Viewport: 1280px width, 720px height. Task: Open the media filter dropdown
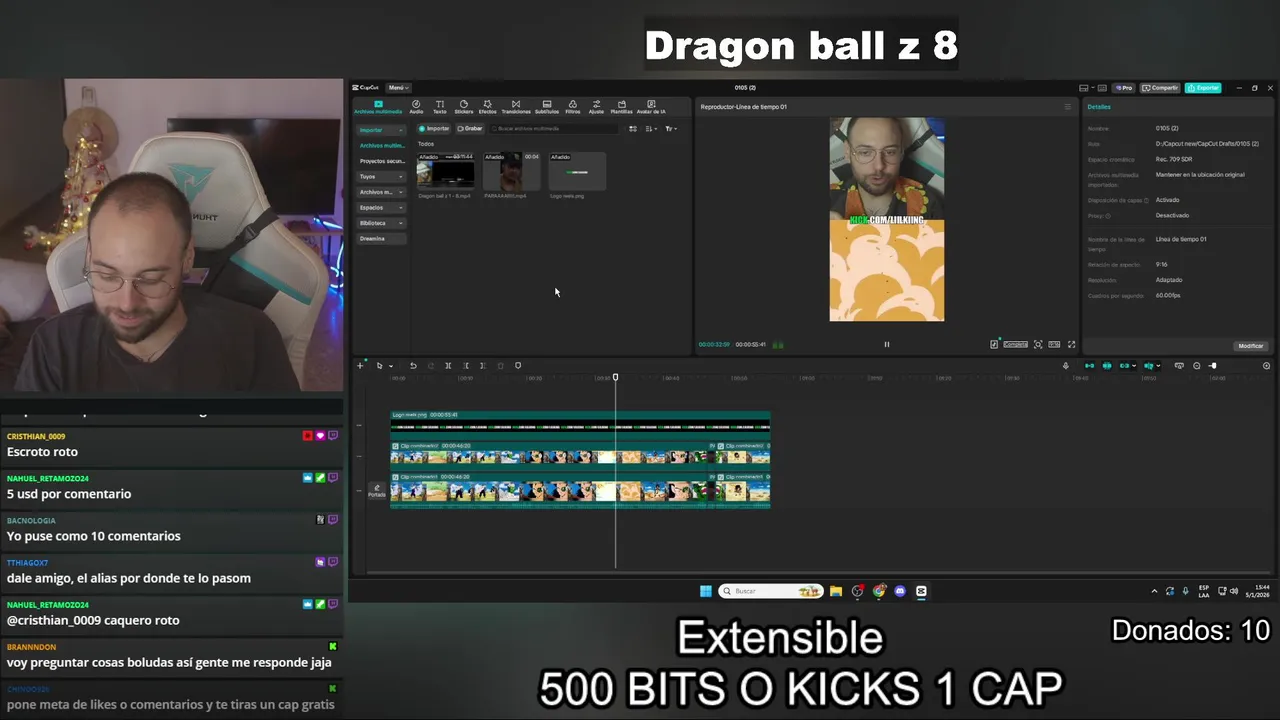[x=671, y=129]
